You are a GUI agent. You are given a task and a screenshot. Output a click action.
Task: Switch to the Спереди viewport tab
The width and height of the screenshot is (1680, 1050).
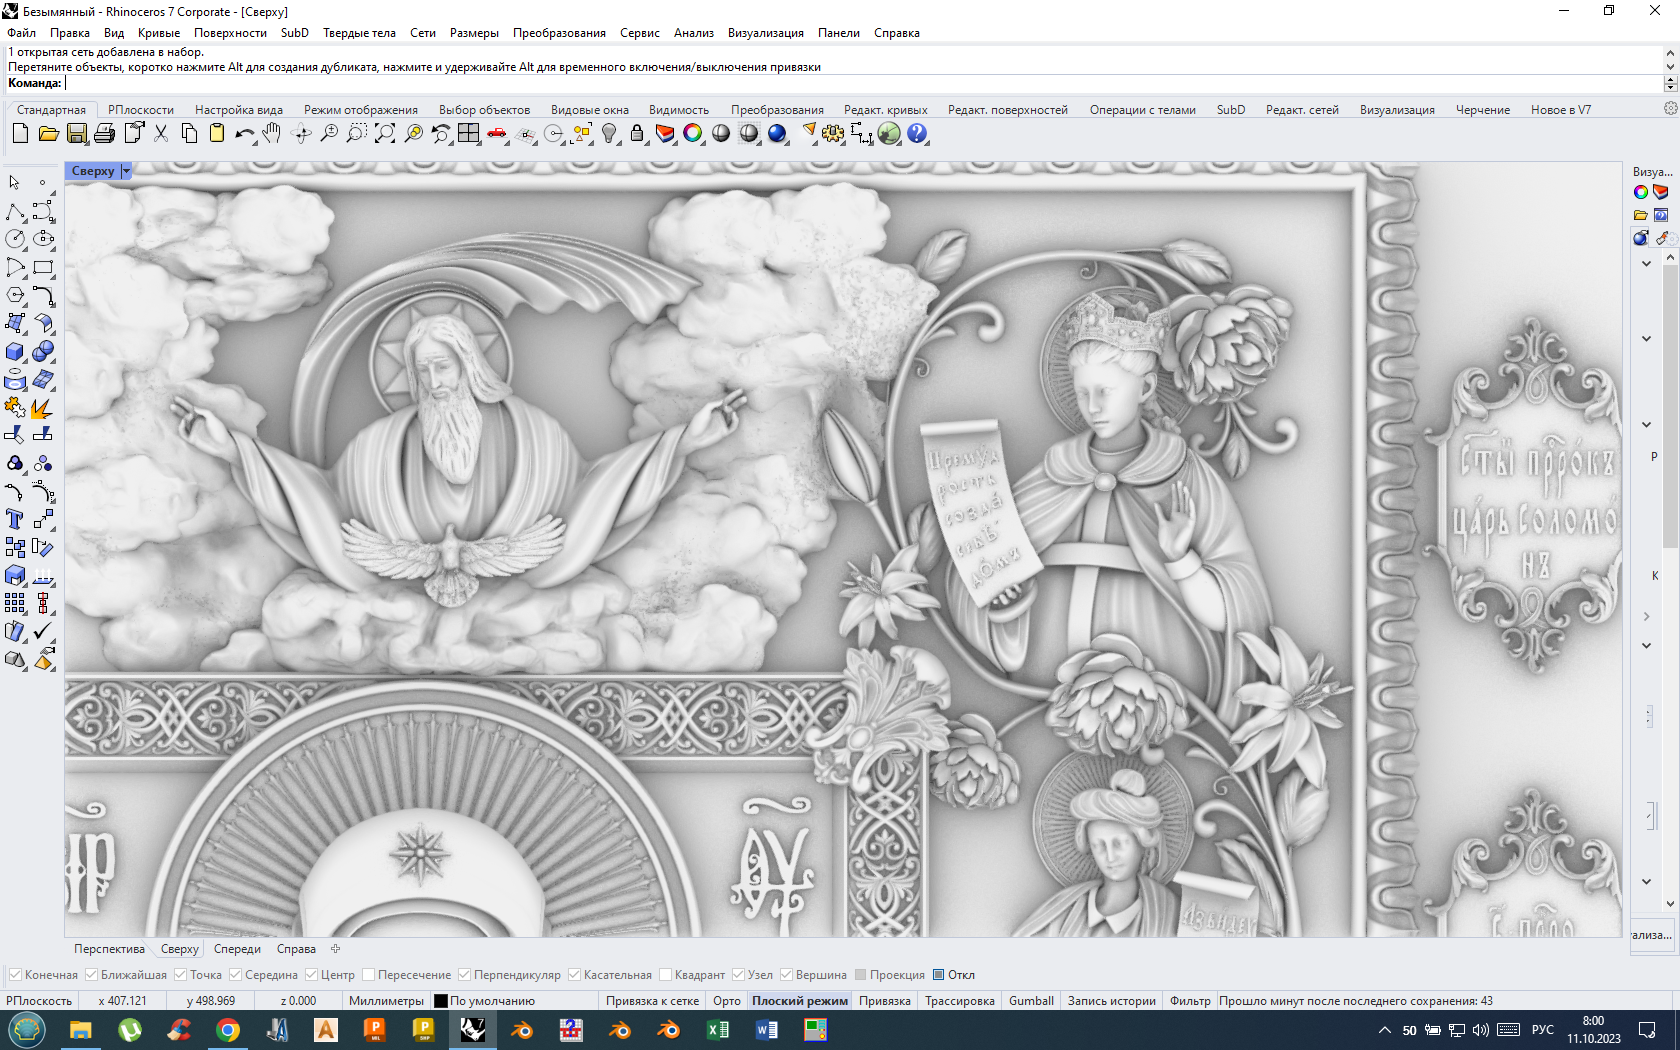[x=237, y=949]
